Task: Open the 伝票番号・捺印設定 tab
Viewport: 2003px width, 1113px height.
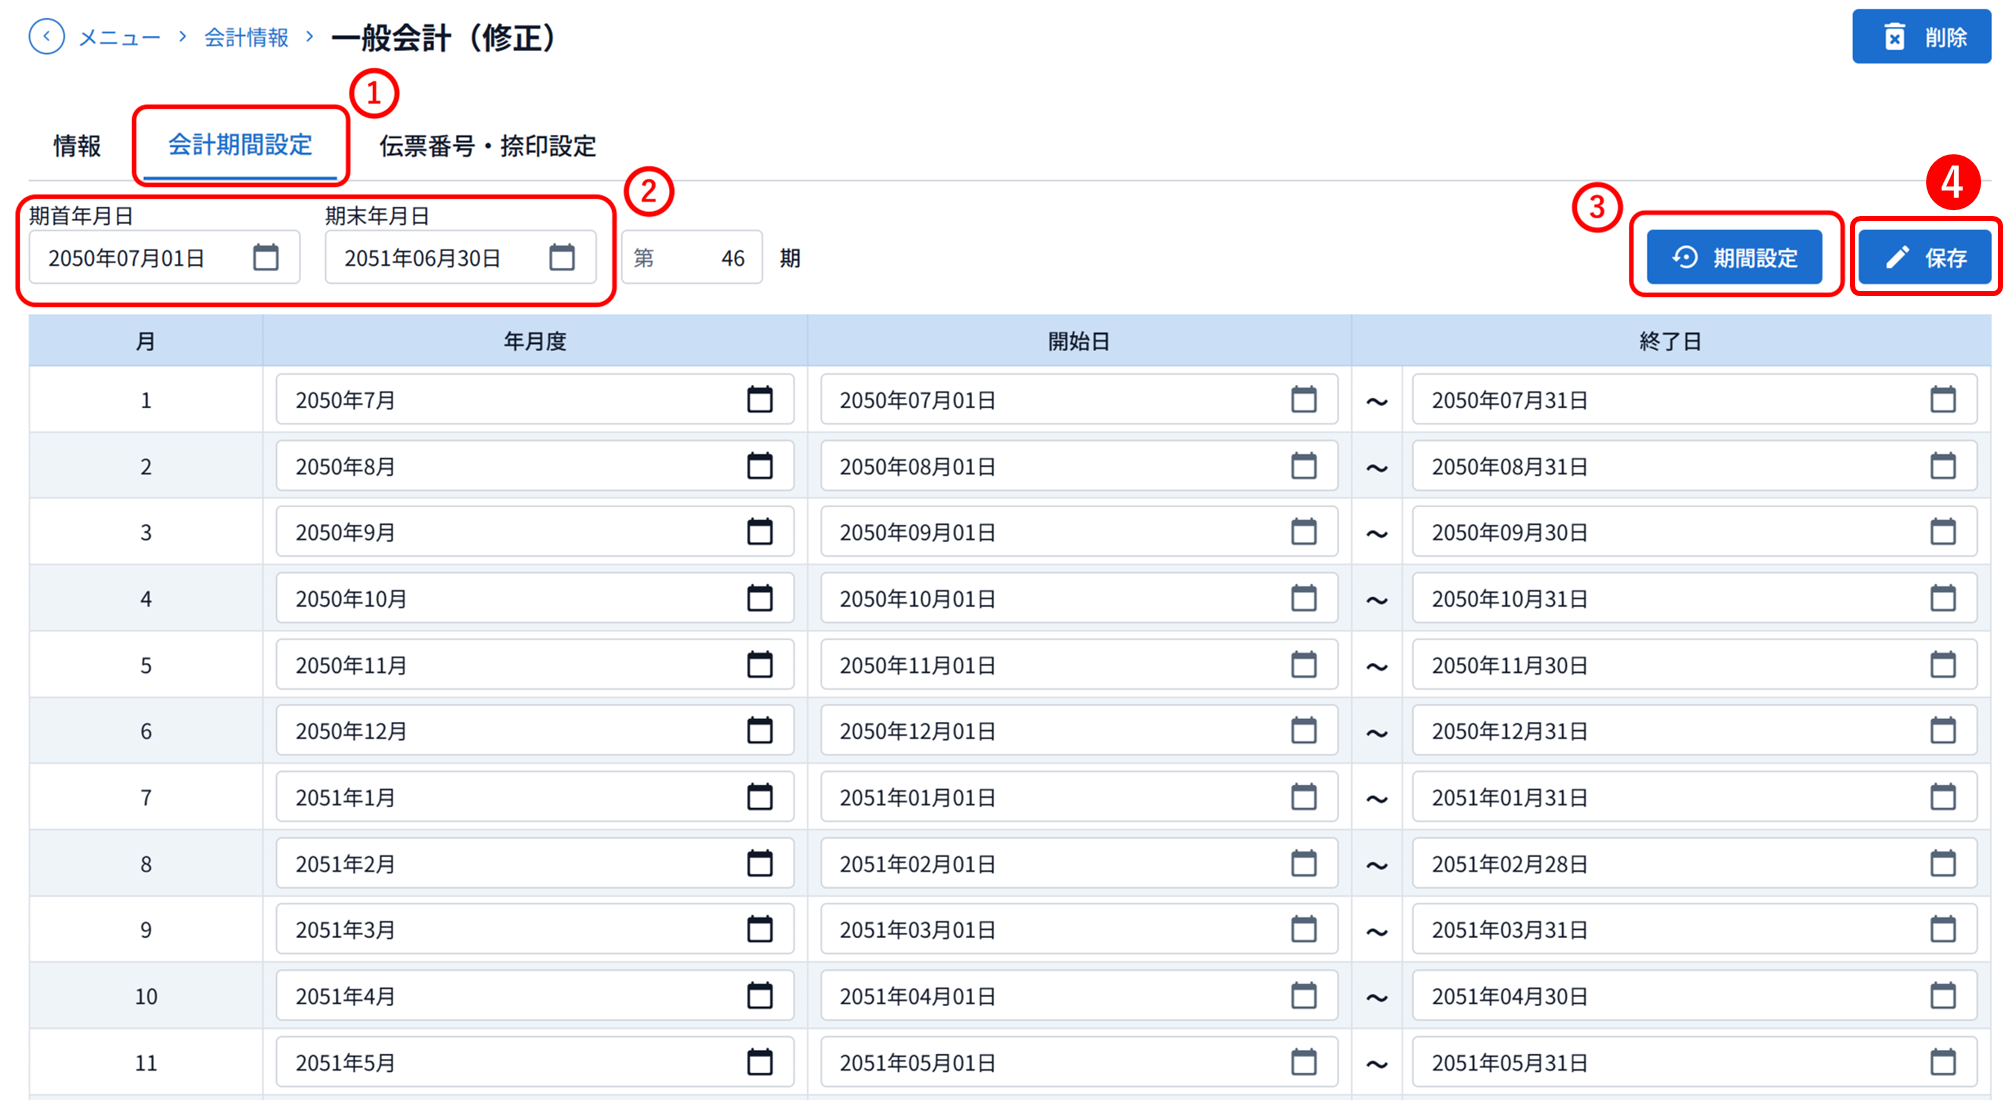Action: click(487, 146)
